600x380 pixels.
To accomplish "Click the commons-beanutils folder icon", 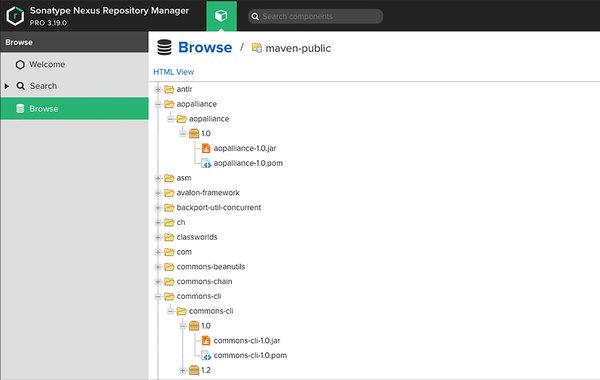I will 169,267.
